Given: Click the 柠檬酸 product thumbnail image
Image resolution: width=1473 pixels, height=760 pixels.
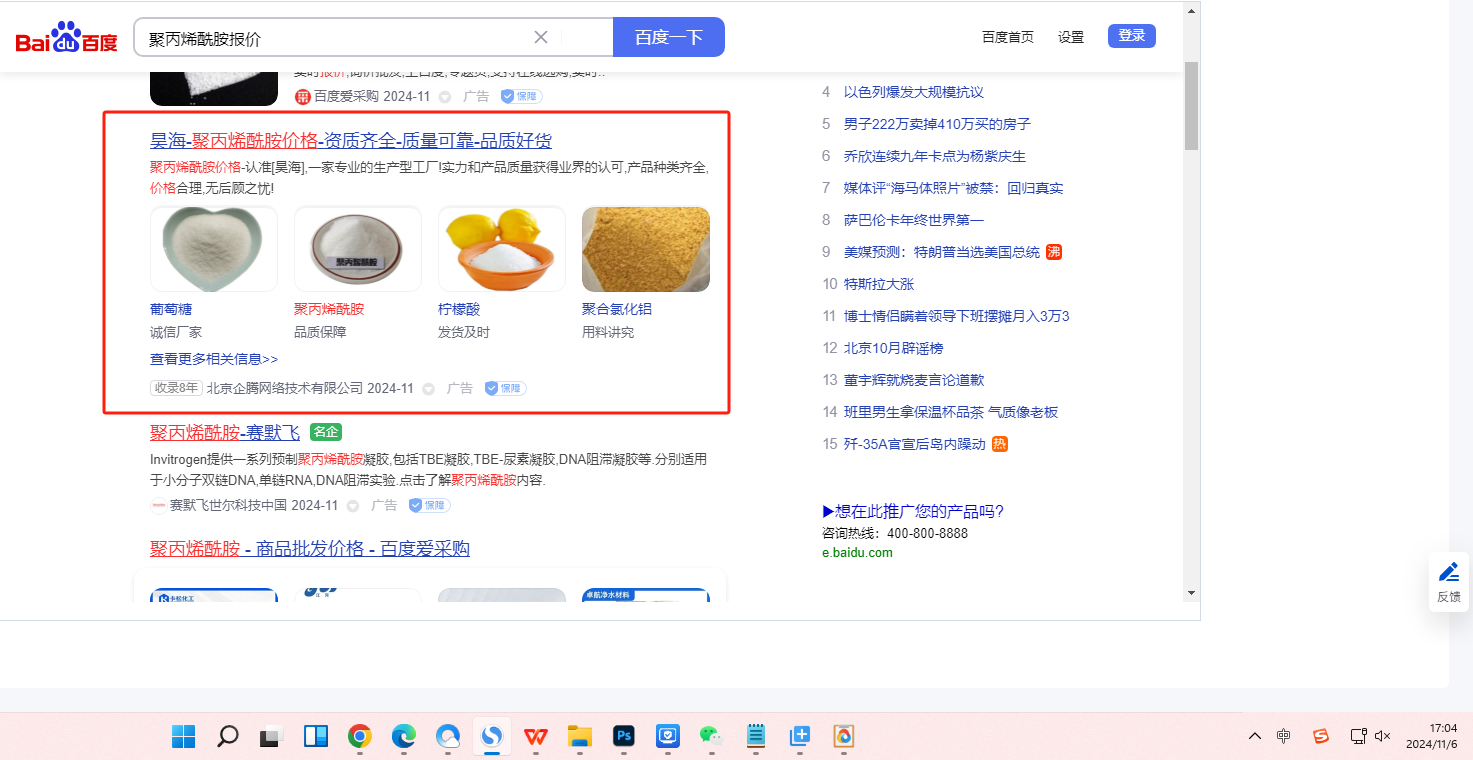Looking at the screenshot, I should pyautogui.click(x=502, y=249).
